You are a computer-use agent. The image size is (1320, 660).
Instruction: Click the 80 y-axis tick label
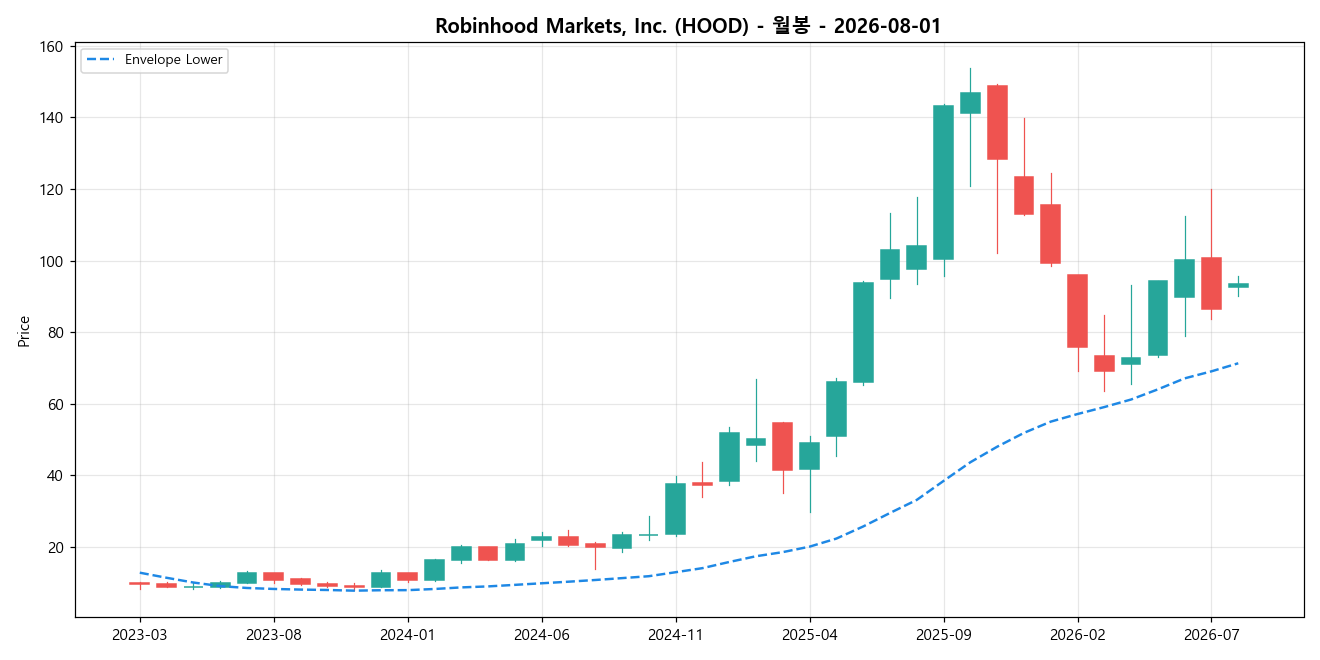click(57, 333)
